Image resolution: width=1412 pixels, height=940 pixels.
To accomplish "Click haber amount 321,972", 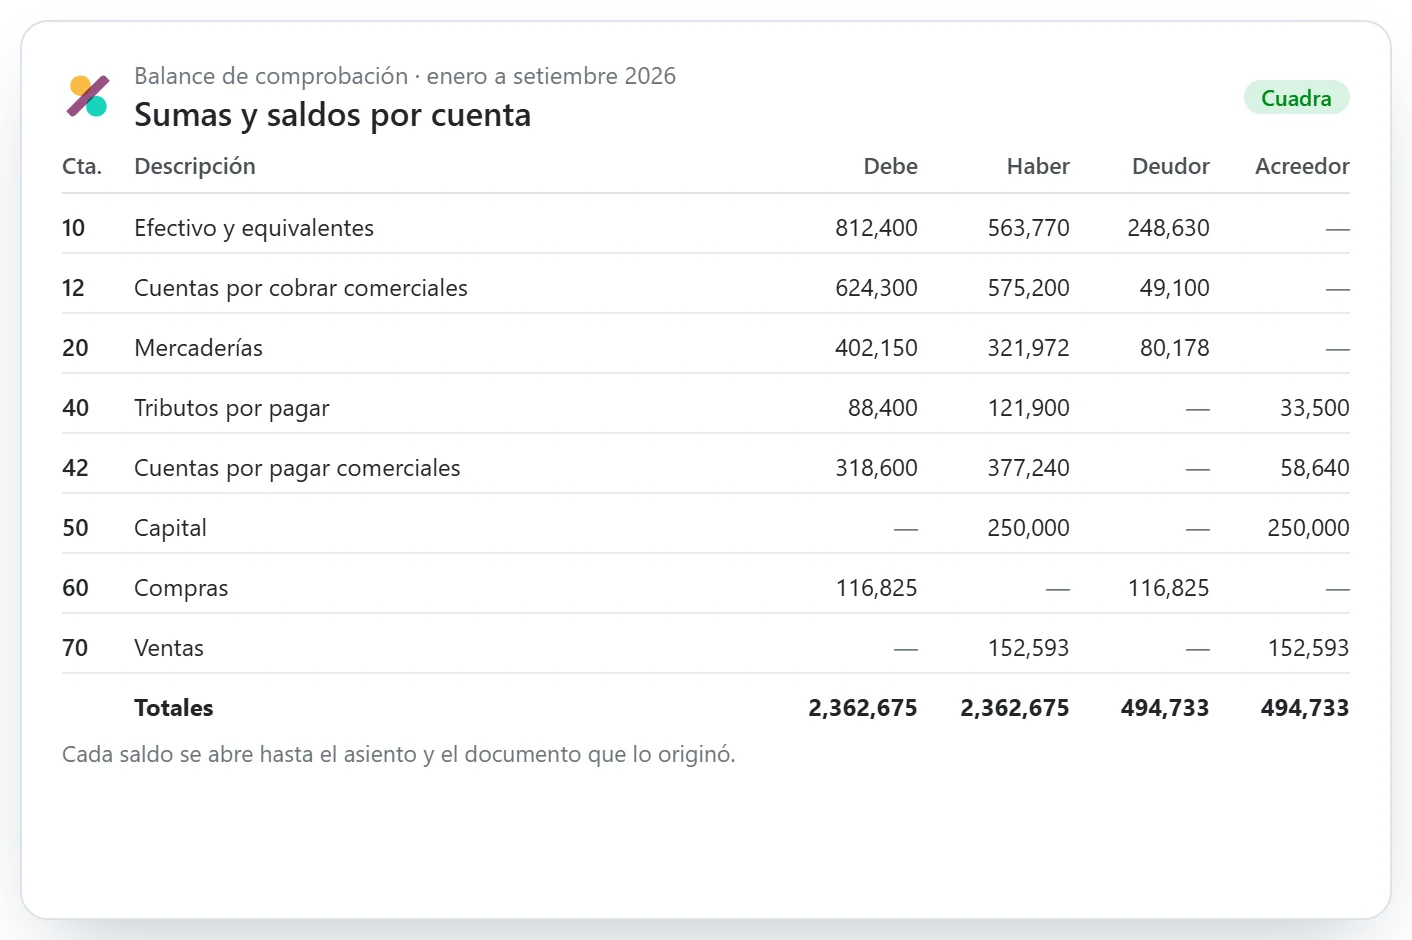I will (1028, 348).
